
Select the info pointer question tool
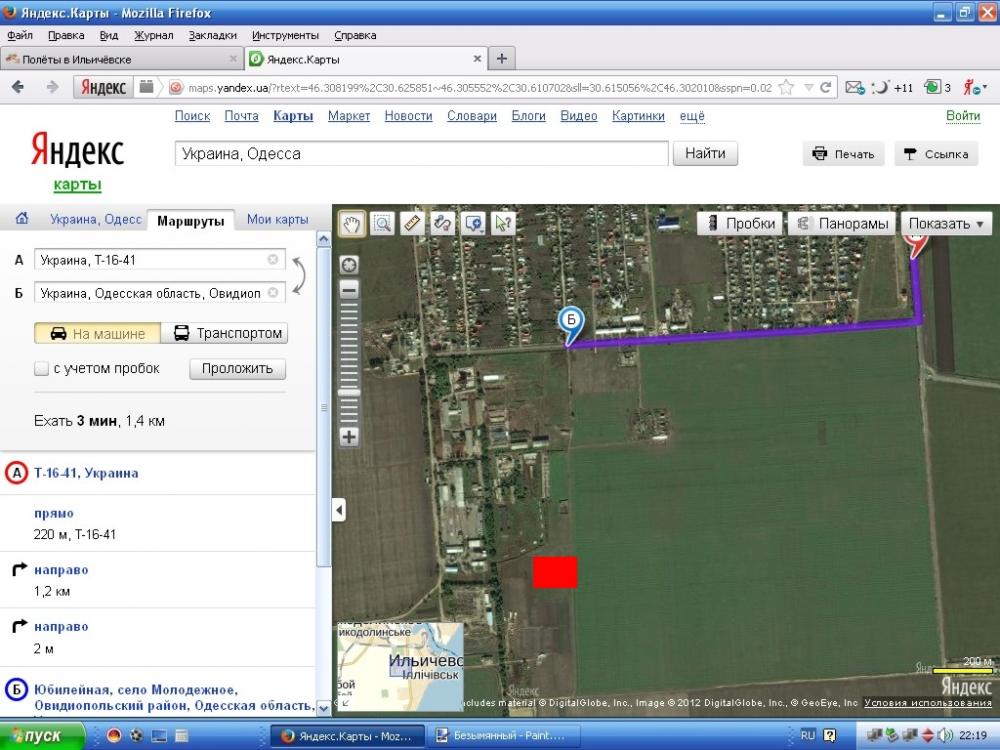[503, 224]
